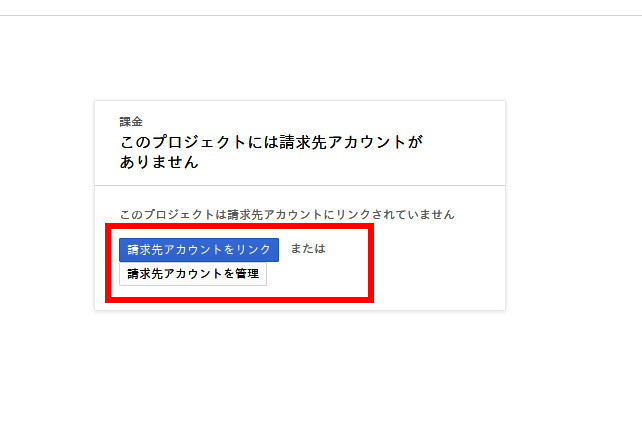Manage billing accounts using the white button
Image resolution: width=642 pixels, height=433 pixels.
tap(193, 274)
